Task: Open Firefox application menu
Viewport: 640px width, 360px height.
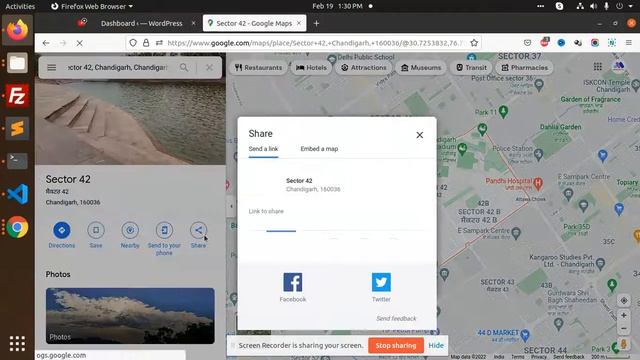Action: coord(629,42)
